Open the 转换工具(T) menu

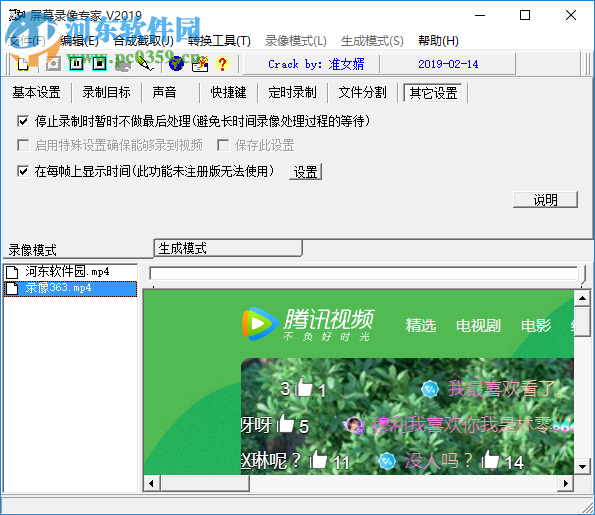tap(219, 41)
